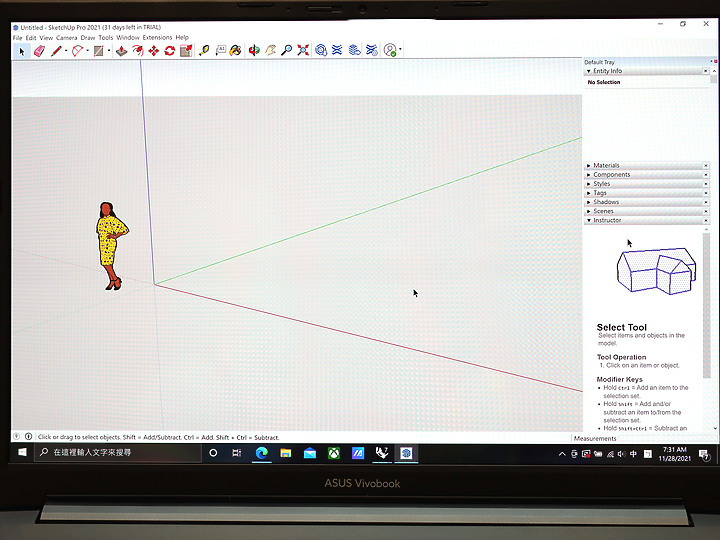The image size is (720, 540).
Task: Click the Instructor panel scrollbar
Action: click(x=706, y=305)
